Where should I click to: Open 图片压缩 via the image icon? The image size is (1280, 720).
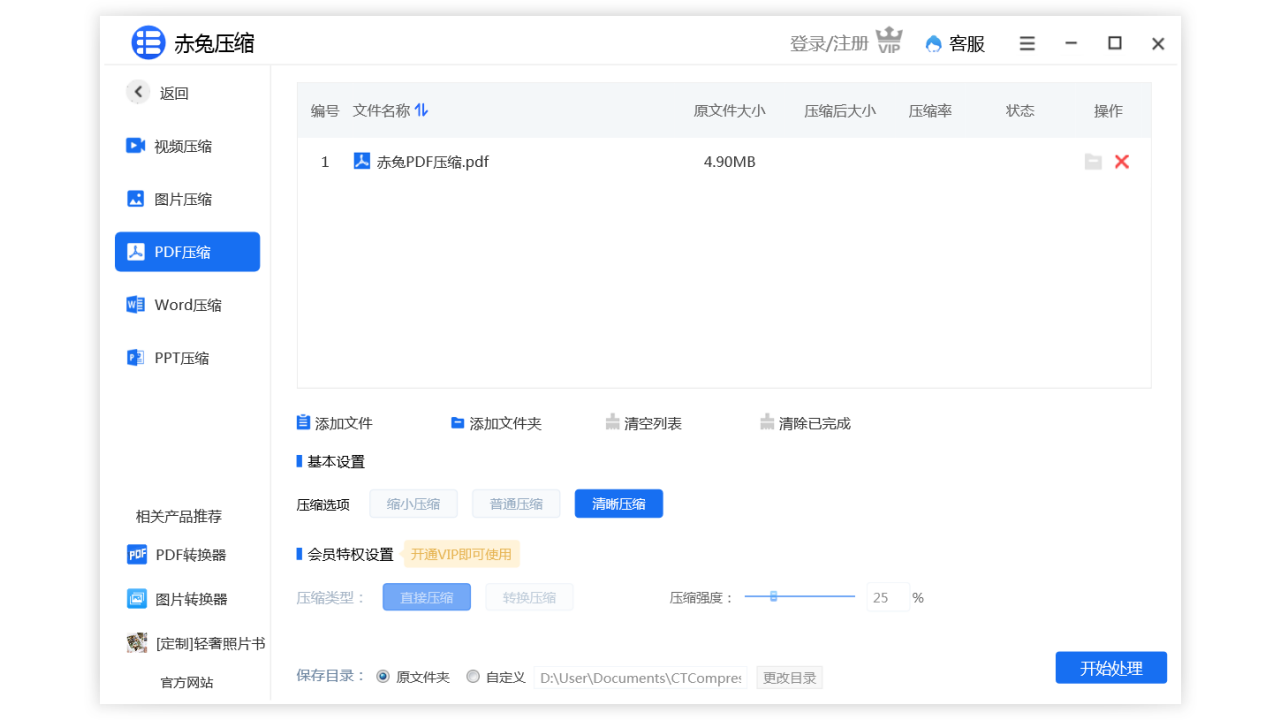tap(136, 198)
